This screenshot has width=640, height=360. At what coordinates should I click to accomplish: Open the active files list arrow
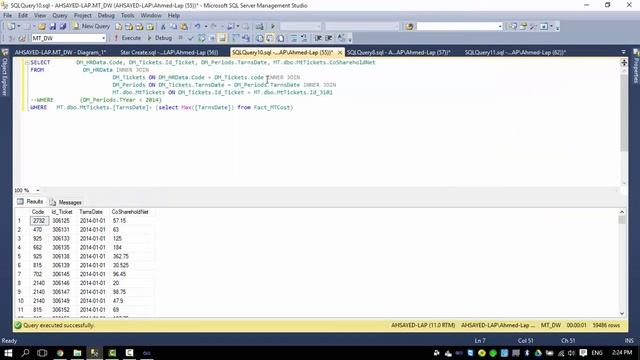[x=623, y=52]
